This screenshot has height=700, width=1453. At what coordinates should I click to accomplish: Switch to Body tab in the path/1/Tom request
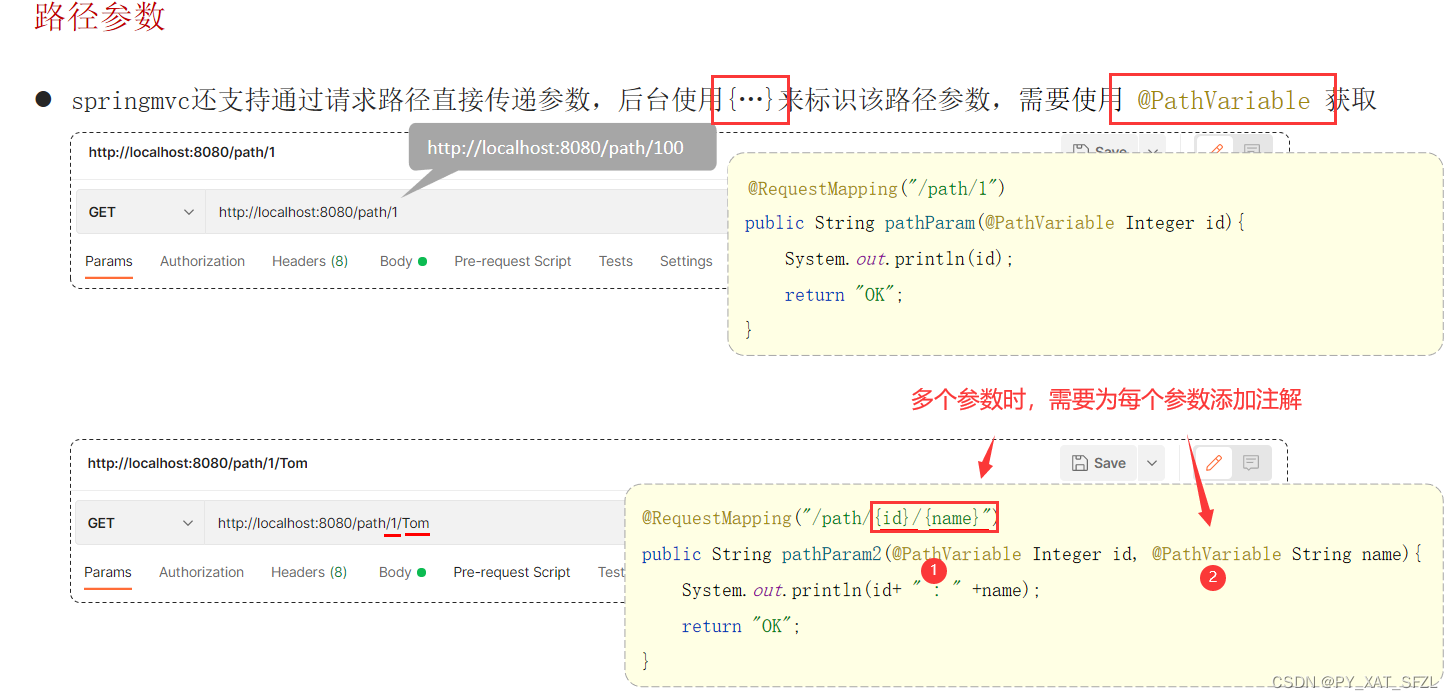tap(402, 572)
